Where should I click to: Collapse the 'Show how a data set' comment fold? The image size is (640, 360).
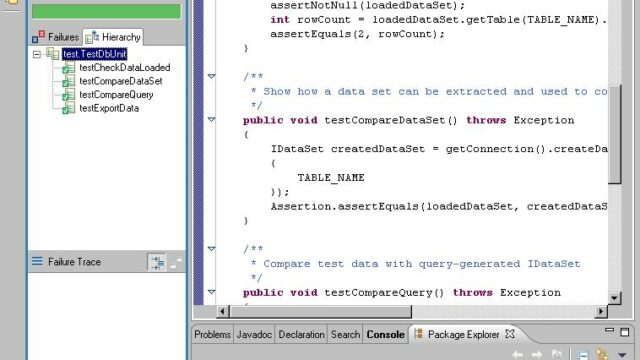tap(211, 76)
